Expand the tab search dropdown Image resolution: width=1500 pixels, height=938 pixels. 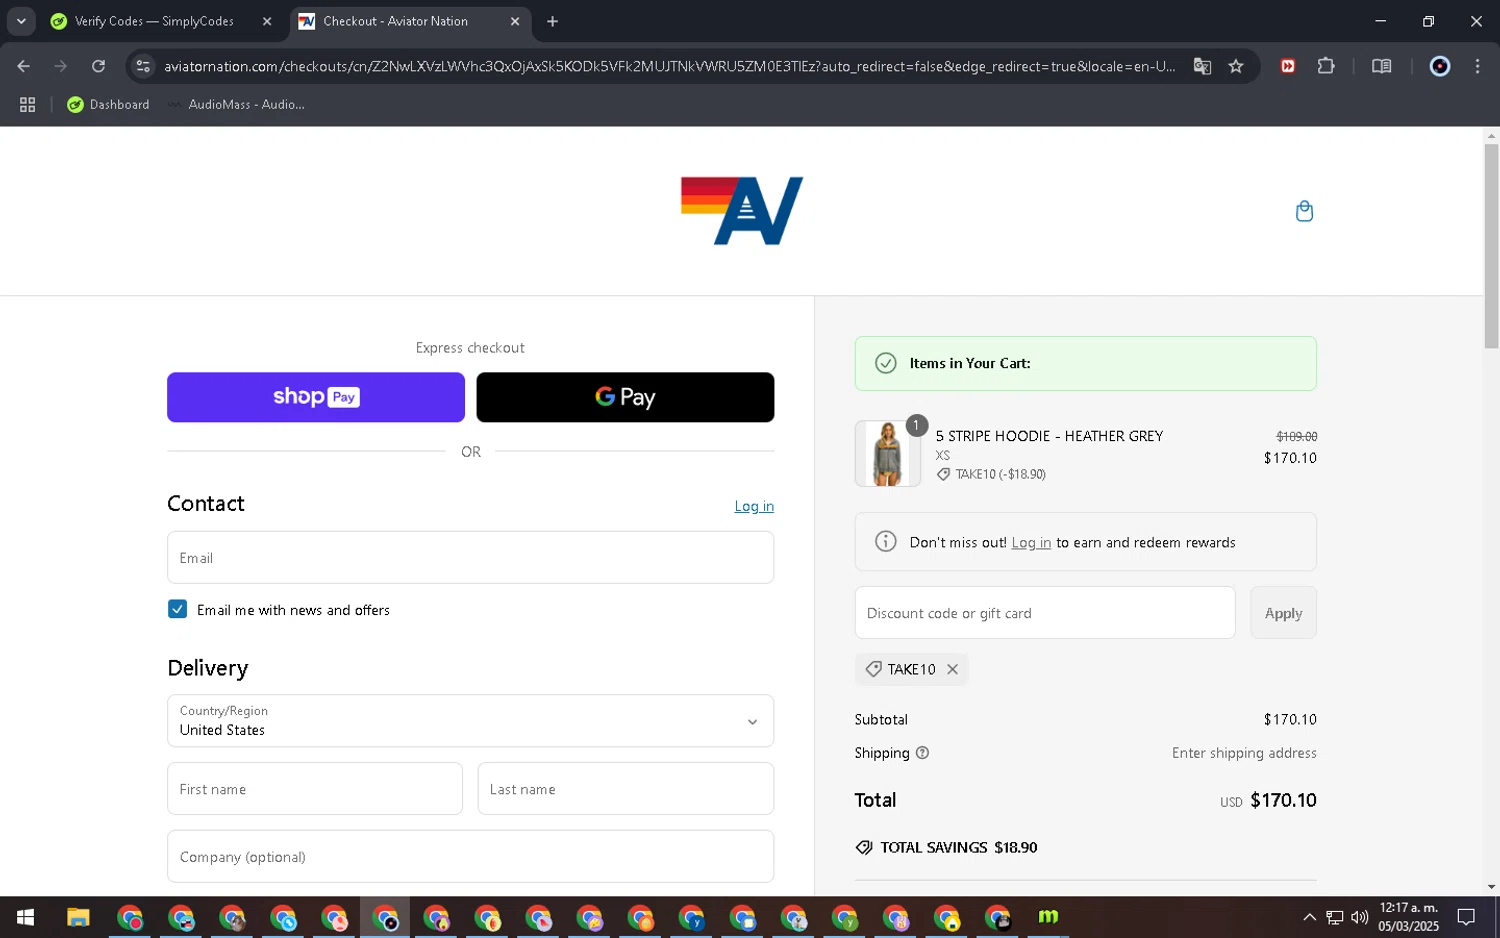[x=21, y=21]
